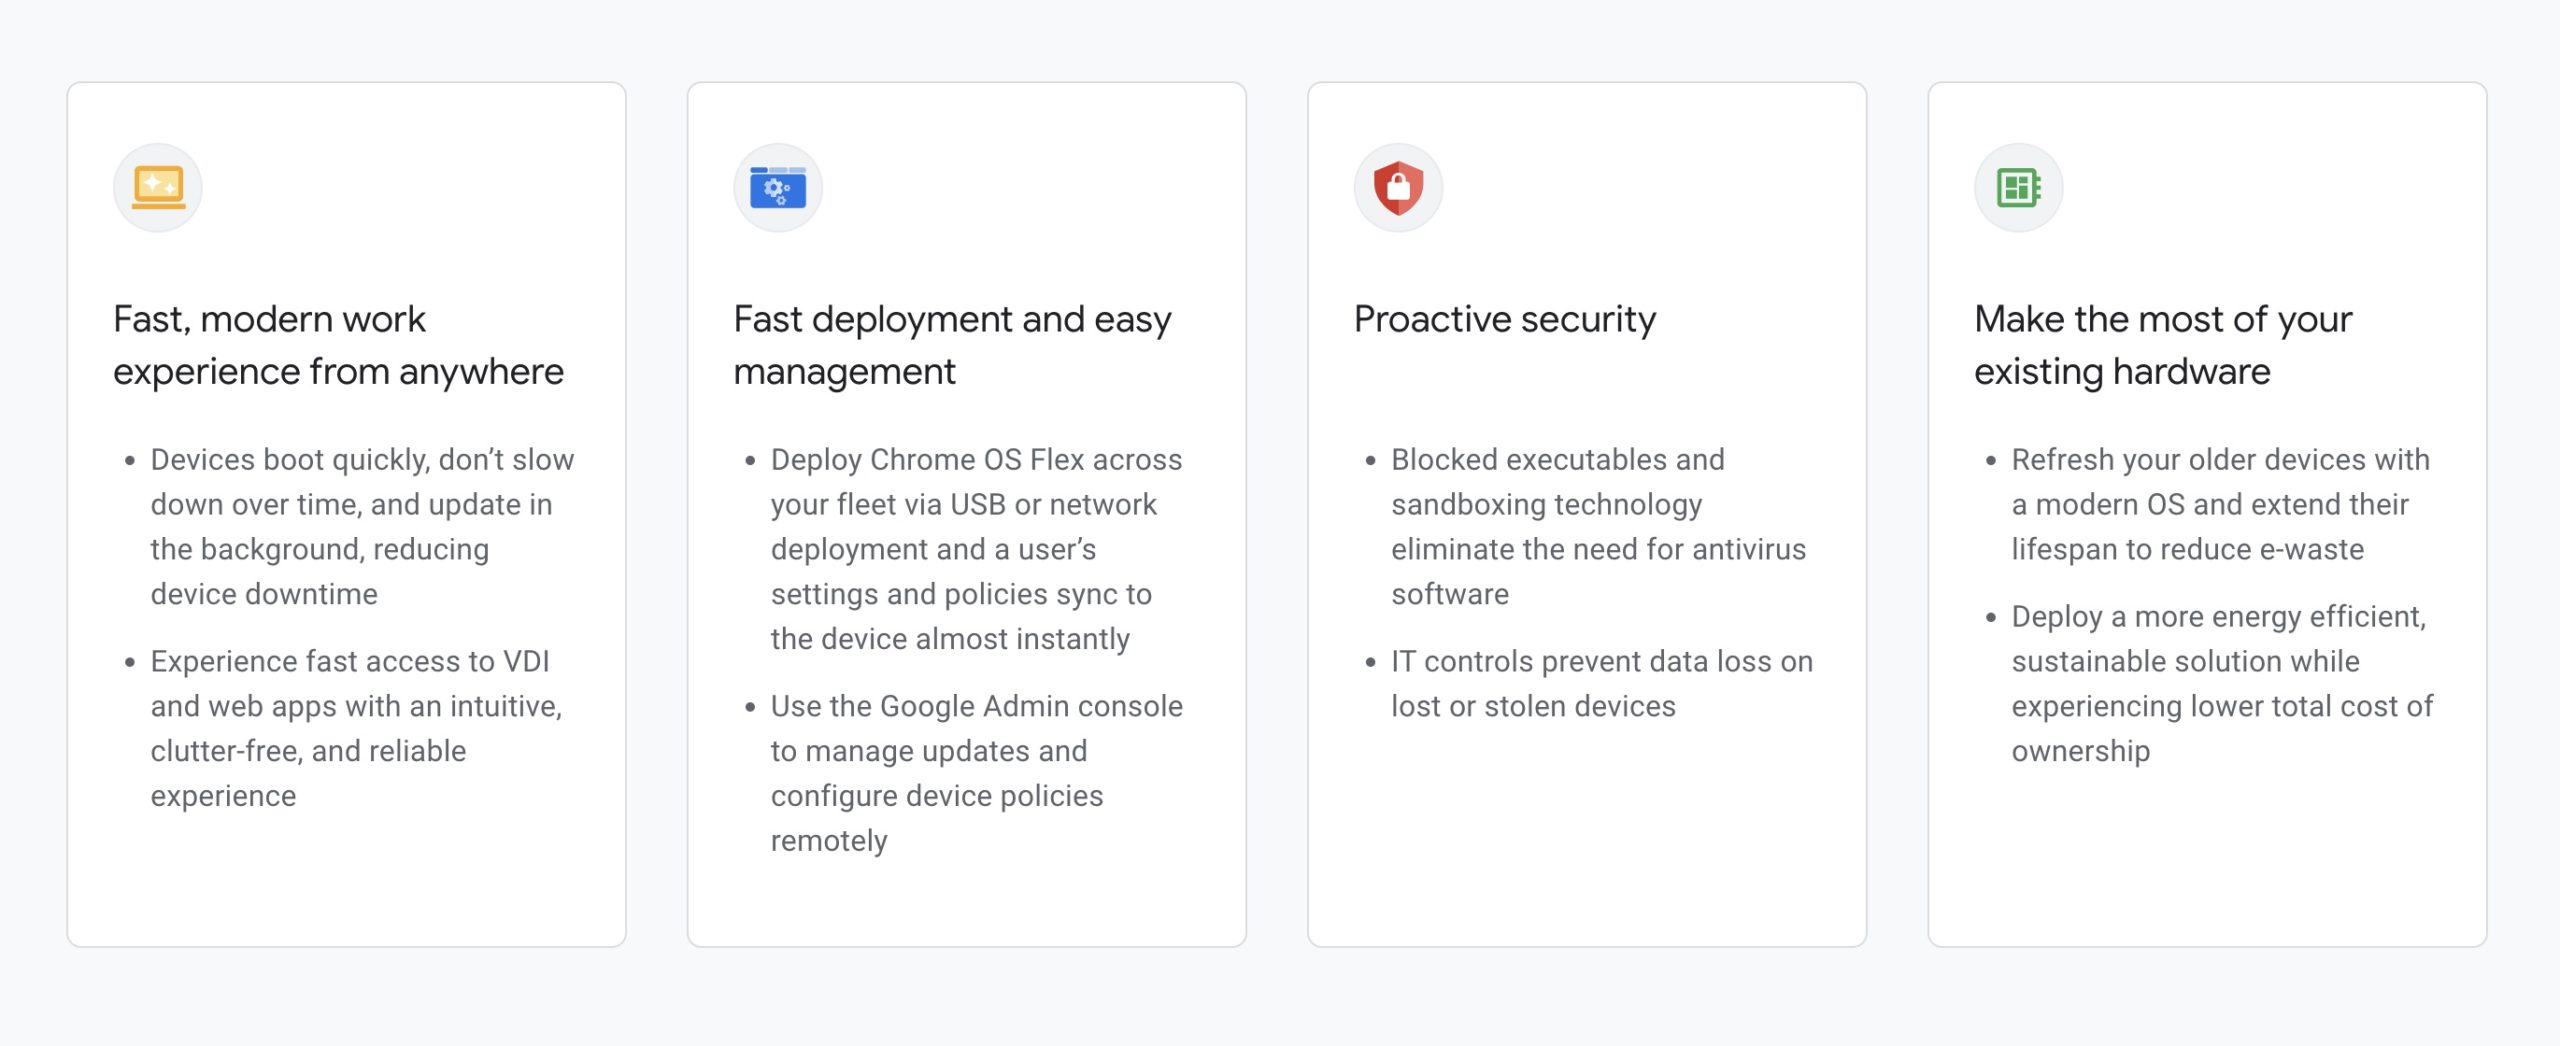Select 'Fast deployment and easy management' heading
This screenshot has width=2560, height=1046.
click(952, 345)
